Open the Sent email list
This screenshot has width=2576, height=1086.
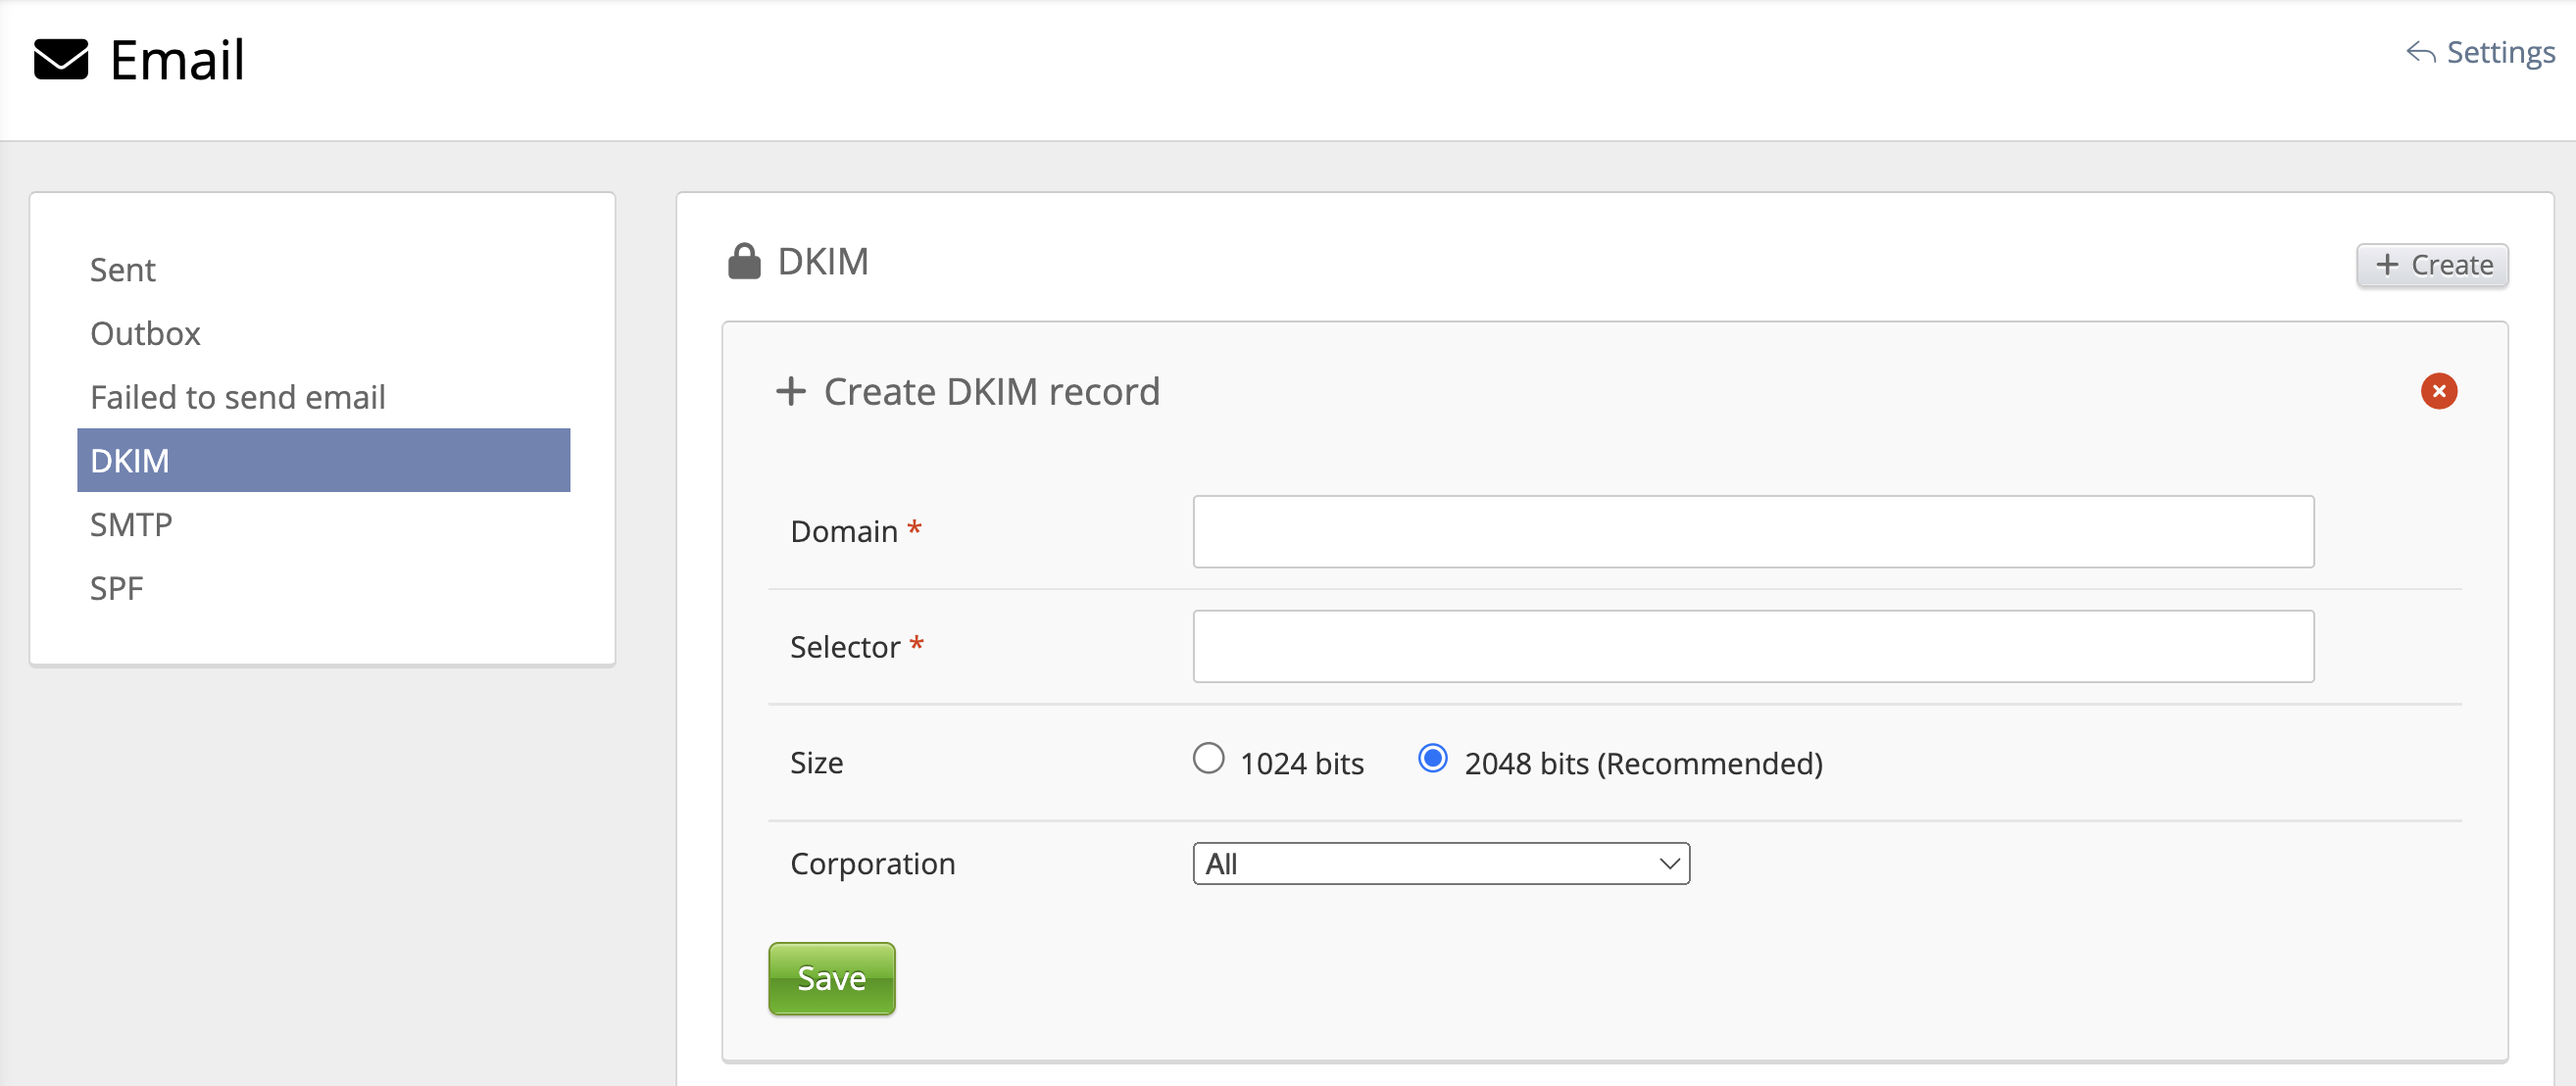click(123, 270)
